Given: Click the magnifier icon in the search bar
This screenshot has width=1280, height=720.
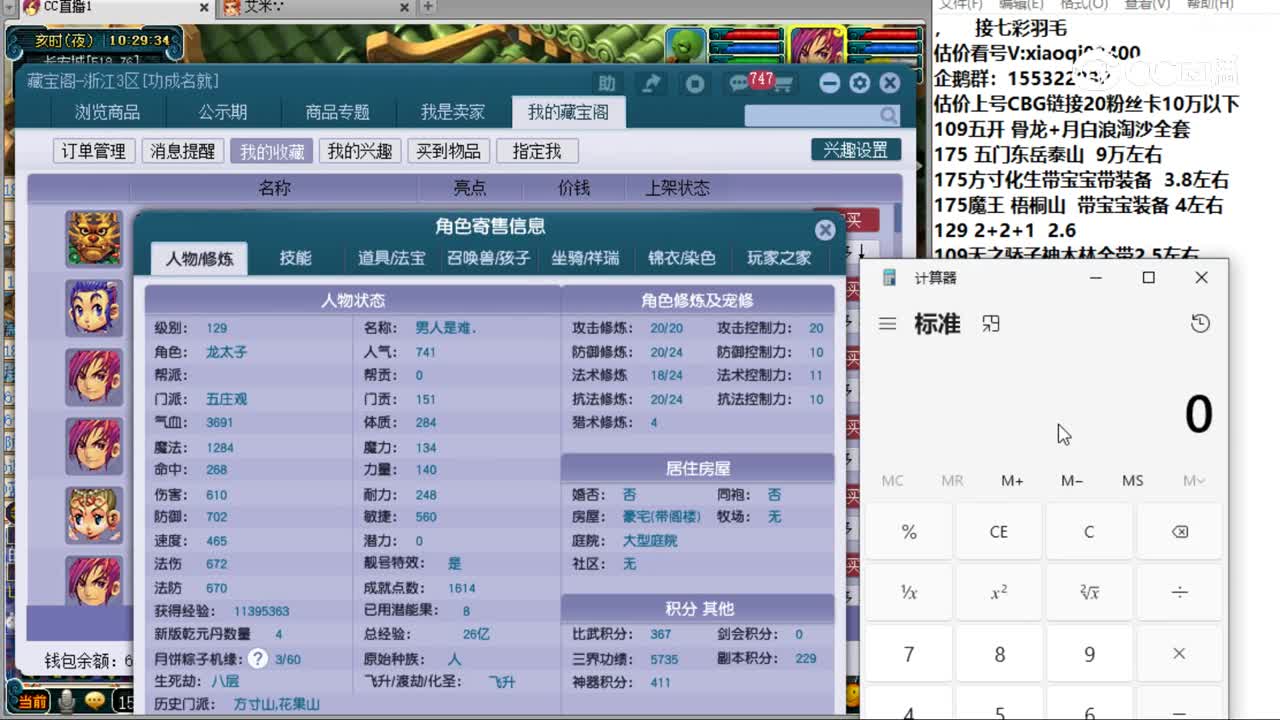Looking at the screenshot, I should [888, 115].
